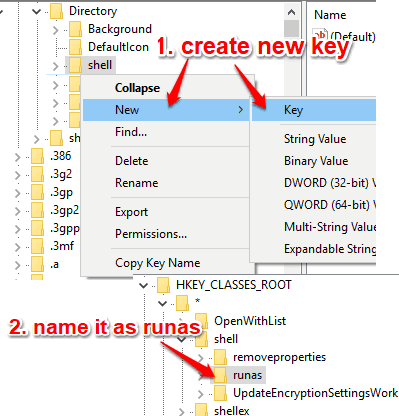The width and height of the screenshot is (399, 416).
Task: Expand the .386 key chevron
Action: click(x=18, y=157)
